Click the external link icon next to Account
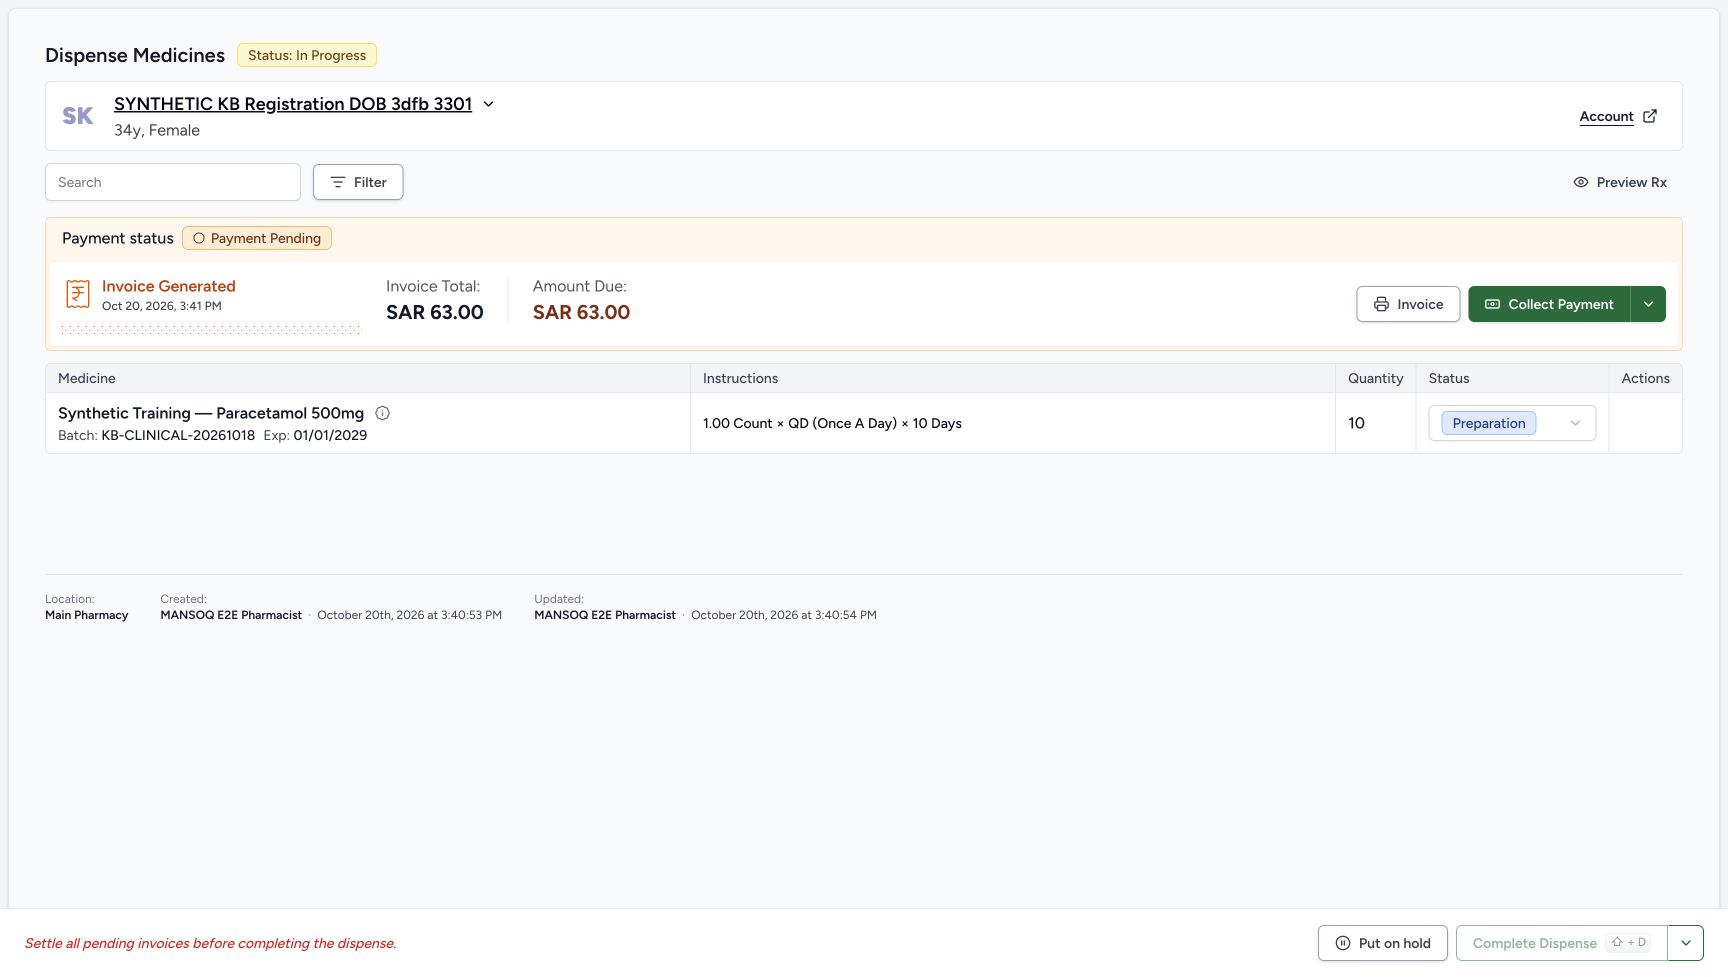 [x=1650, y=116]
